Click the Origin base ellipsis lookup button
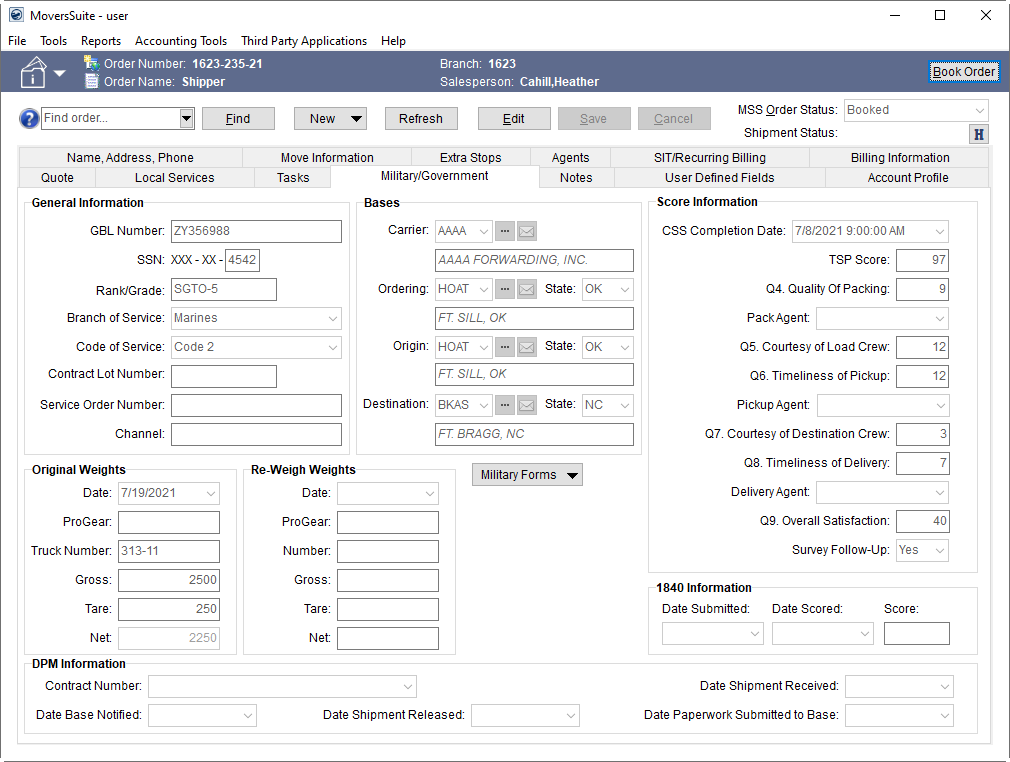The height and width of the screenshot is (762, 1010). click(504, 347)
